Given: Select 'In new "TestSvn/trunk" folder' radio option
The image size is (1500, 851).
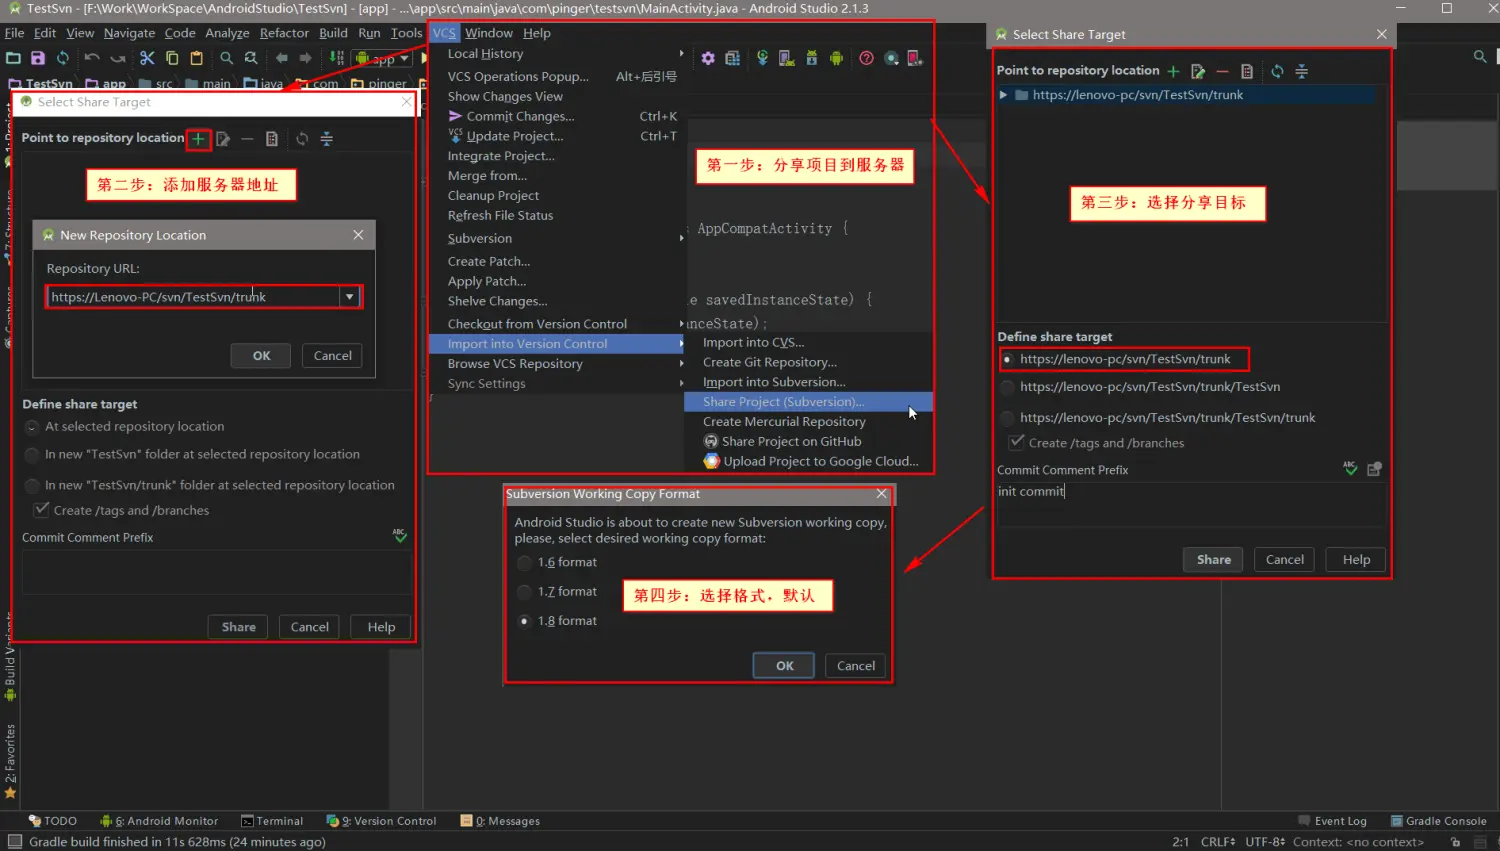Looking at the screenshot, I should tap(32, 486).
